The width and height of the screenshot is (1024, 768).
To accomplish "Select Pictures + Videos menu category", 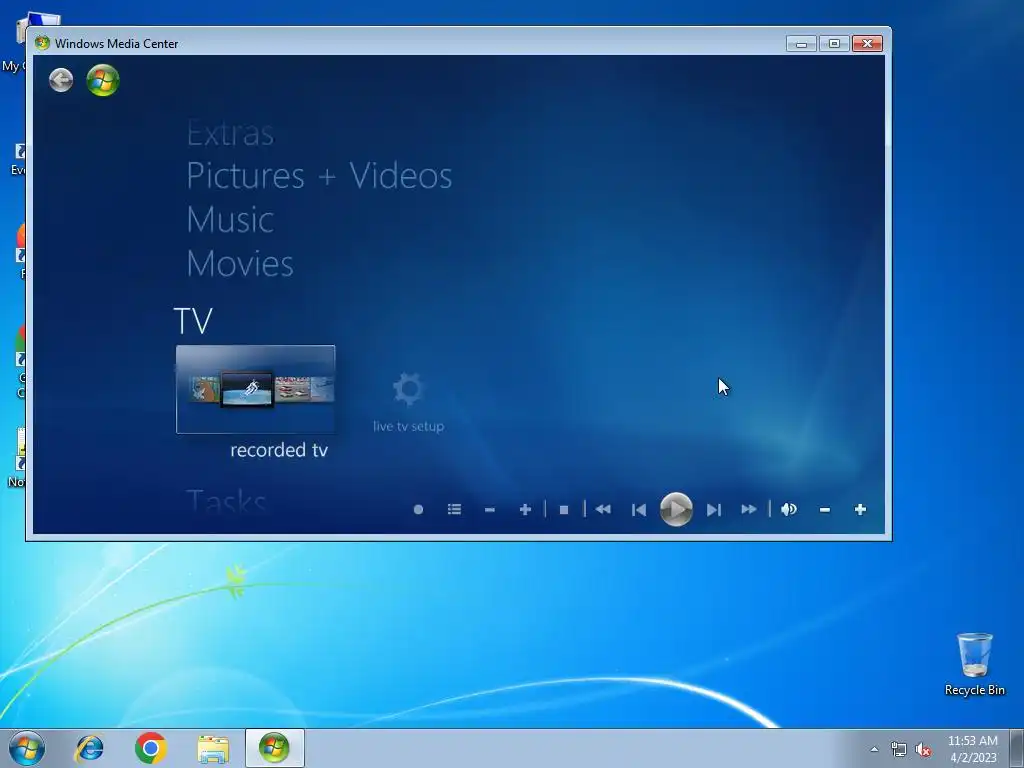I will pos(319,176).
